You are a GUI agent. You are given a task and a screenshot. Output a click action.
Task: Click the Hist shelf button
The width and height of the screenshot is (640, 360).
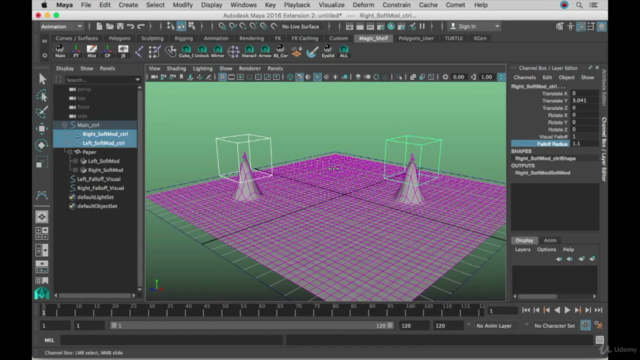click(x=91, y=51)
